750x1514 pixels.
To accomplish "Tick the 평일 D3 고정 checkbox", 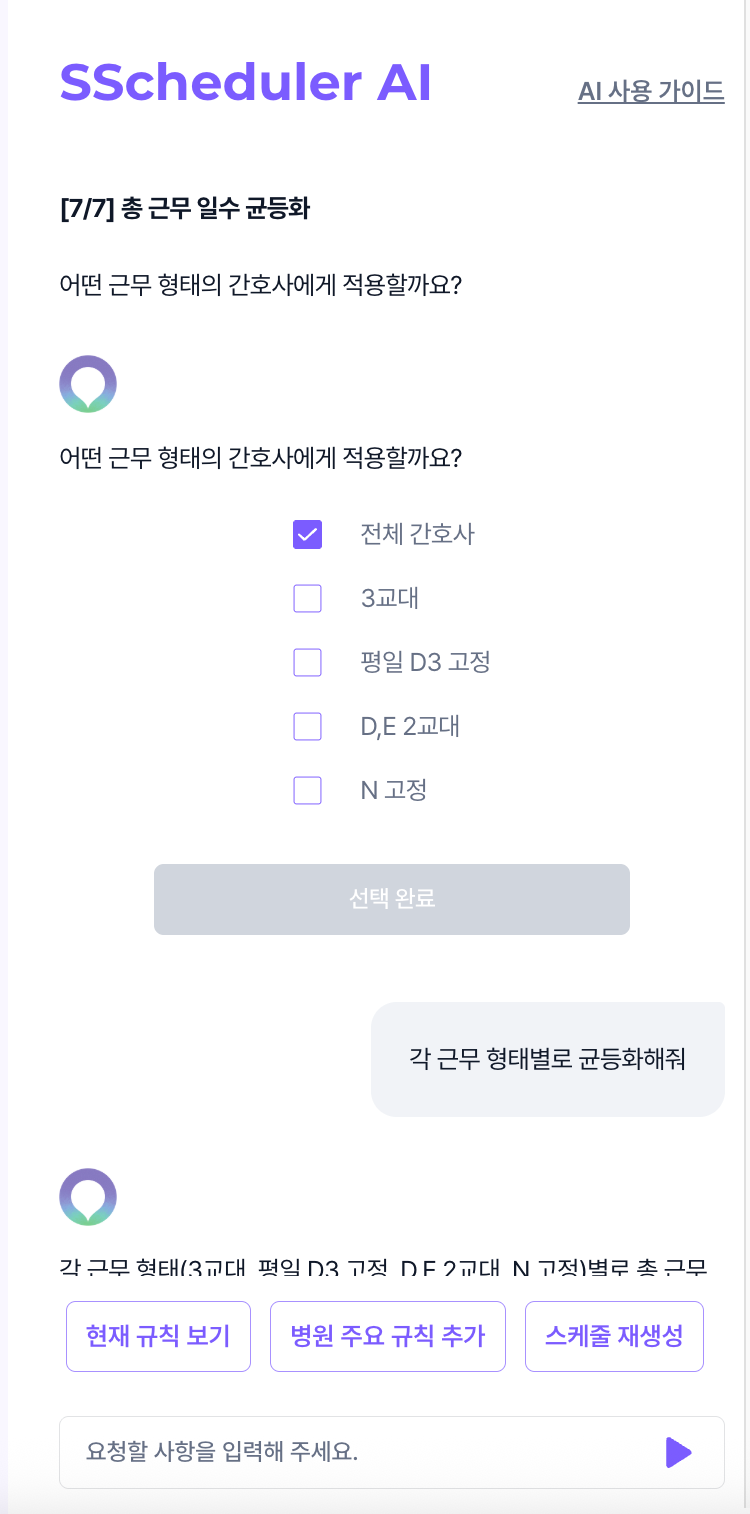I will click(x=307, y=663).
